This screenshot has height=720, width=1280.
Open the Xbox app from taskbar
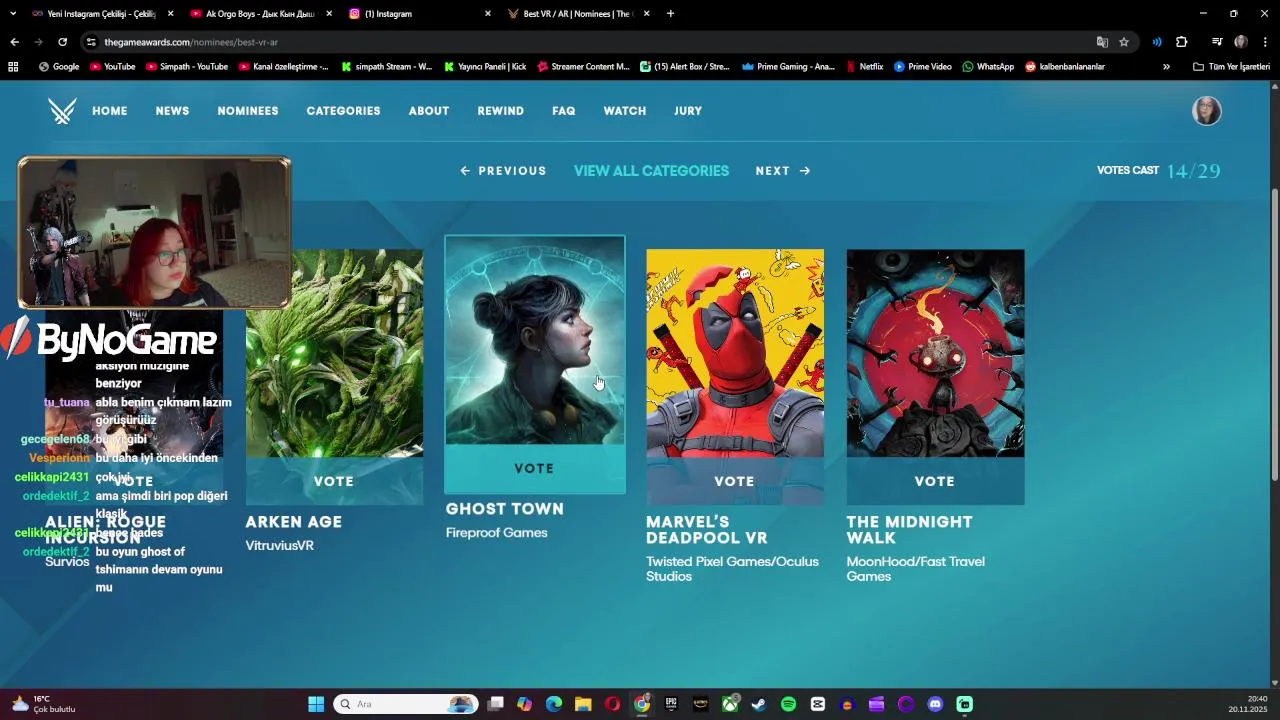pyautogui.click(x=730, y=704)
